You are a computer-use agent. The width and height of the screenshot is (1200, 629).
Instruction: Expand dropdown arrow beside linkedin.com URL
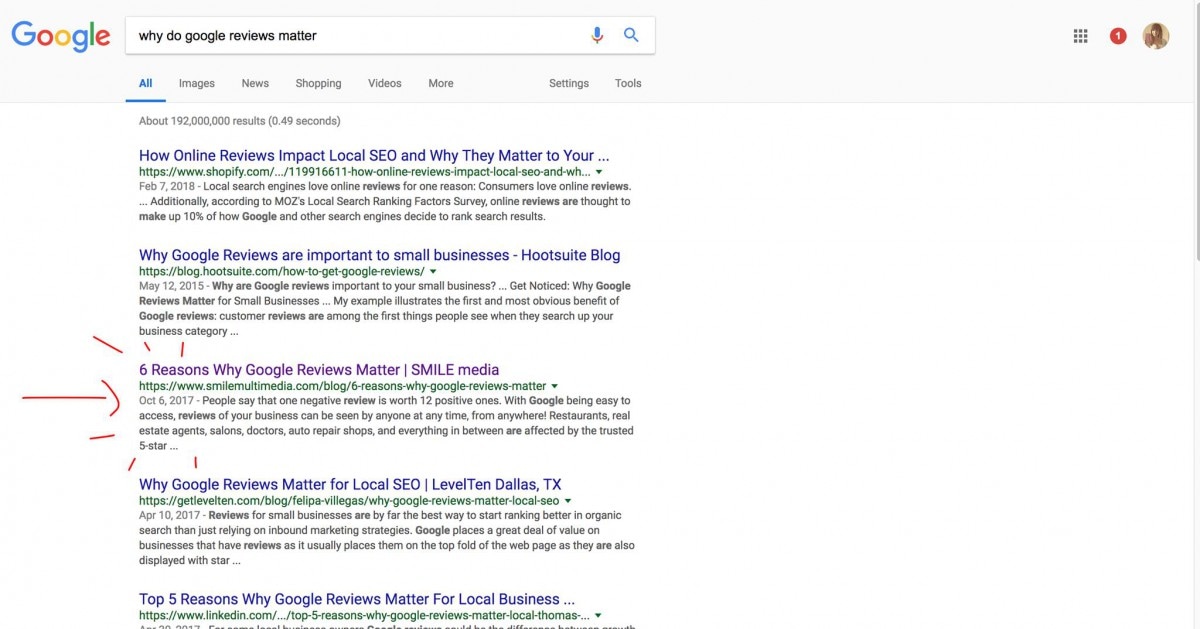599,616
